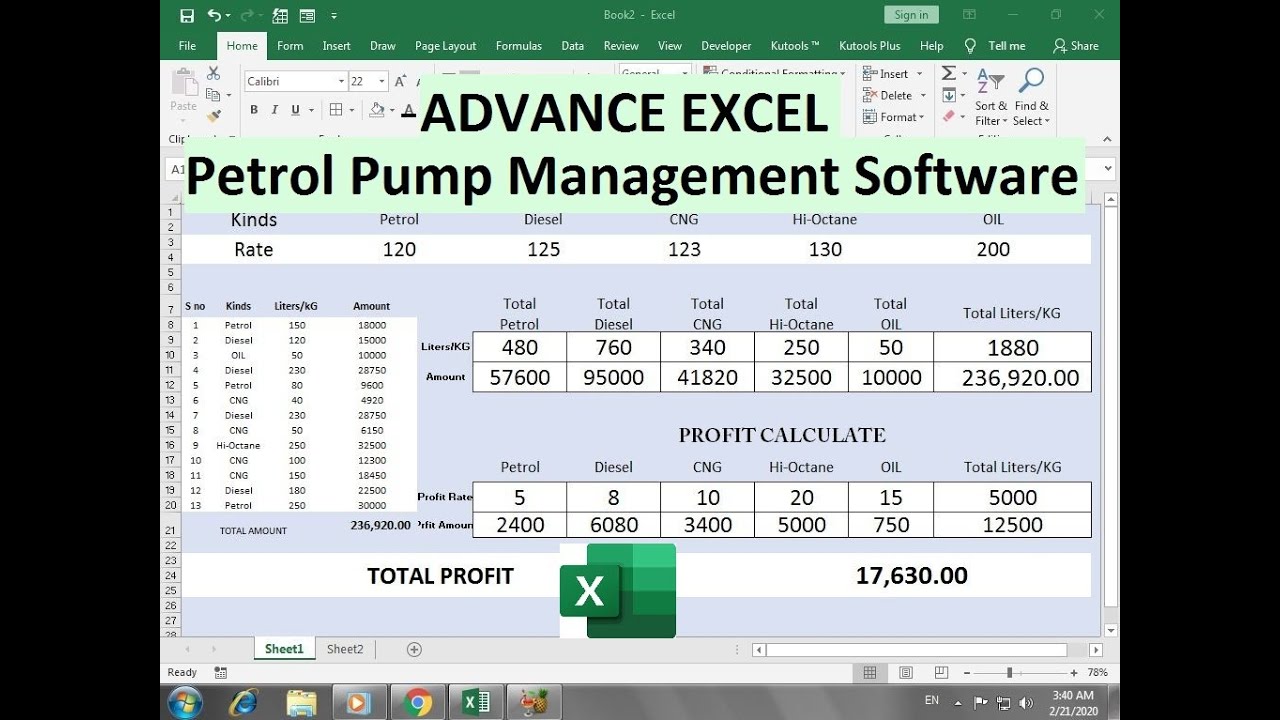Image resolution: width=1280 pixels, height=720 pixels.
Task: Expand the Borders dropdown arrow
Action: [353, 110]
